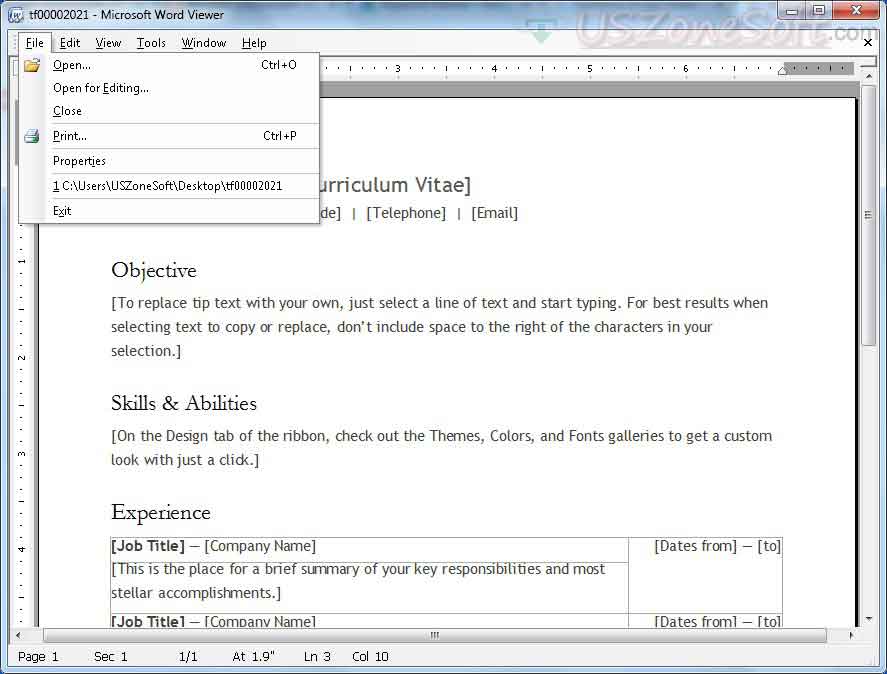Screen dimensions: 887x674
Task: Select Print... from the File menu
Action: click(169, 136)
